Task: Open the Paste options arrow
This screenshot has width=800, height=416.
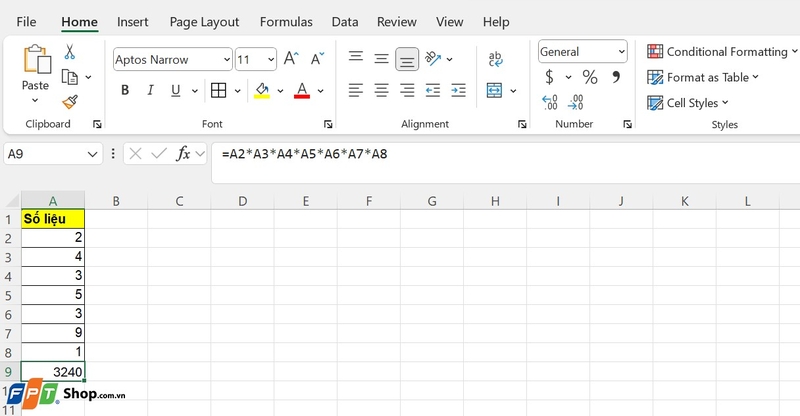Action: pyautogui.click(x=35, y=101)
